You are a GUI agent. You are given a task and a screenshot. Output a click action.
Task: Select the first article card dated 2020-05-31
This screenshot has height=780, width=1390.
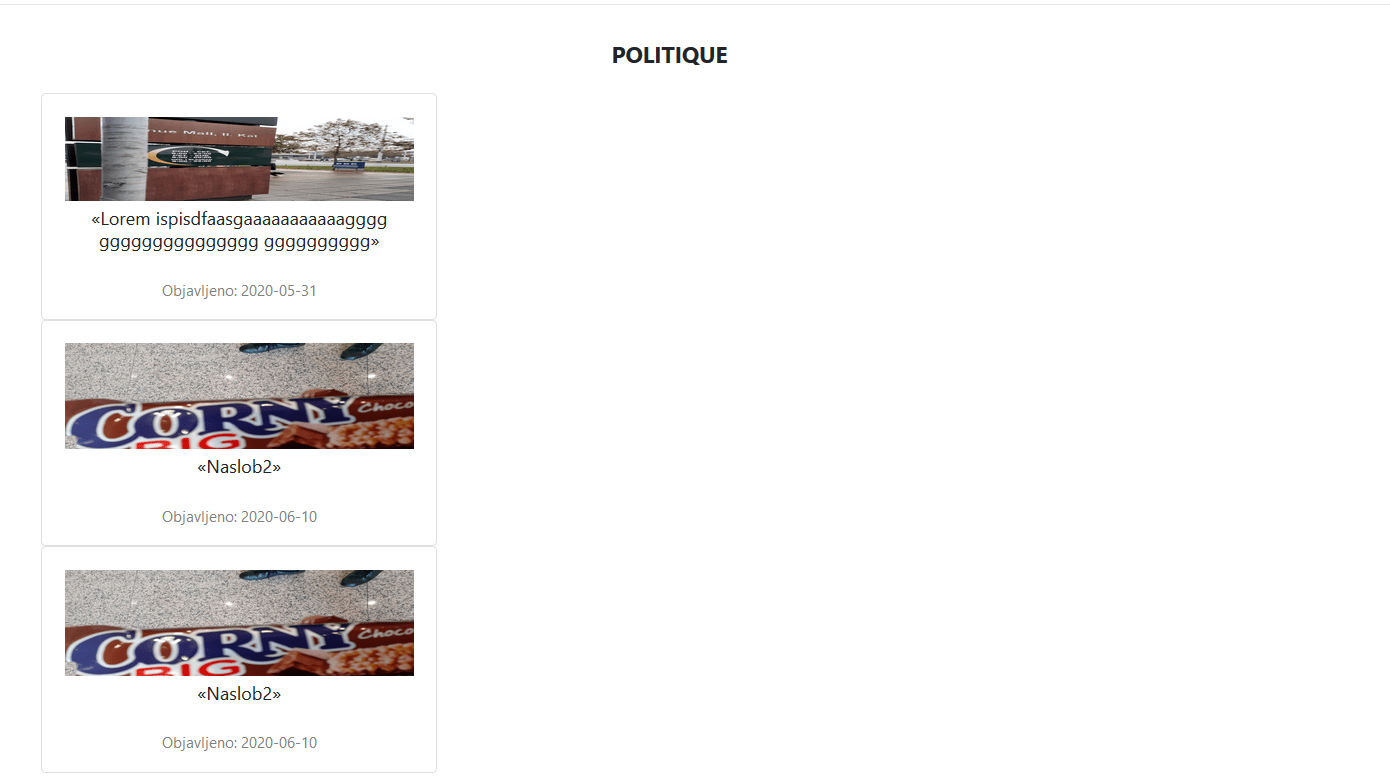point(239,206)
